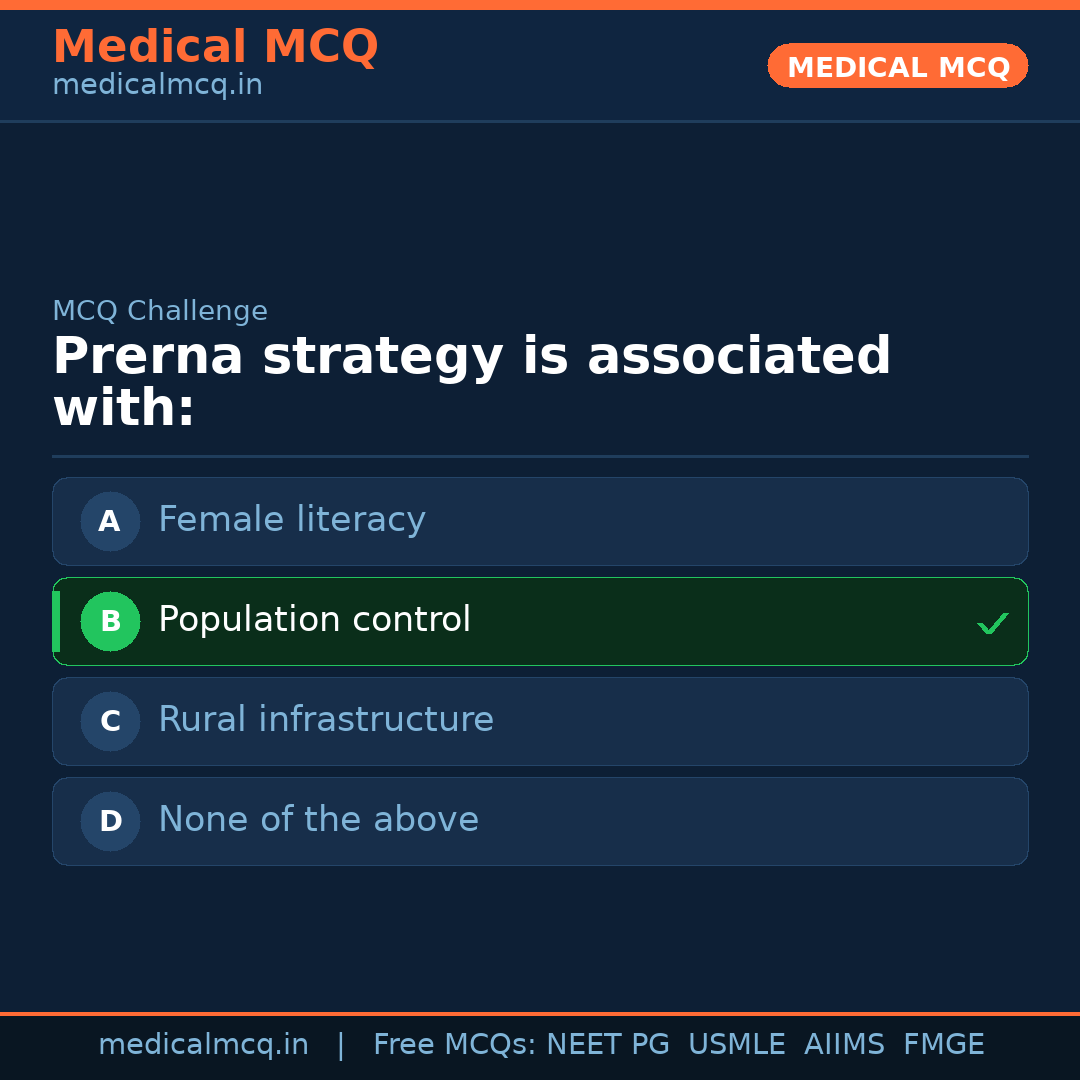Click the AIIMS text in the footer
The image size is (1080, 1080).
pos(844,1045)
